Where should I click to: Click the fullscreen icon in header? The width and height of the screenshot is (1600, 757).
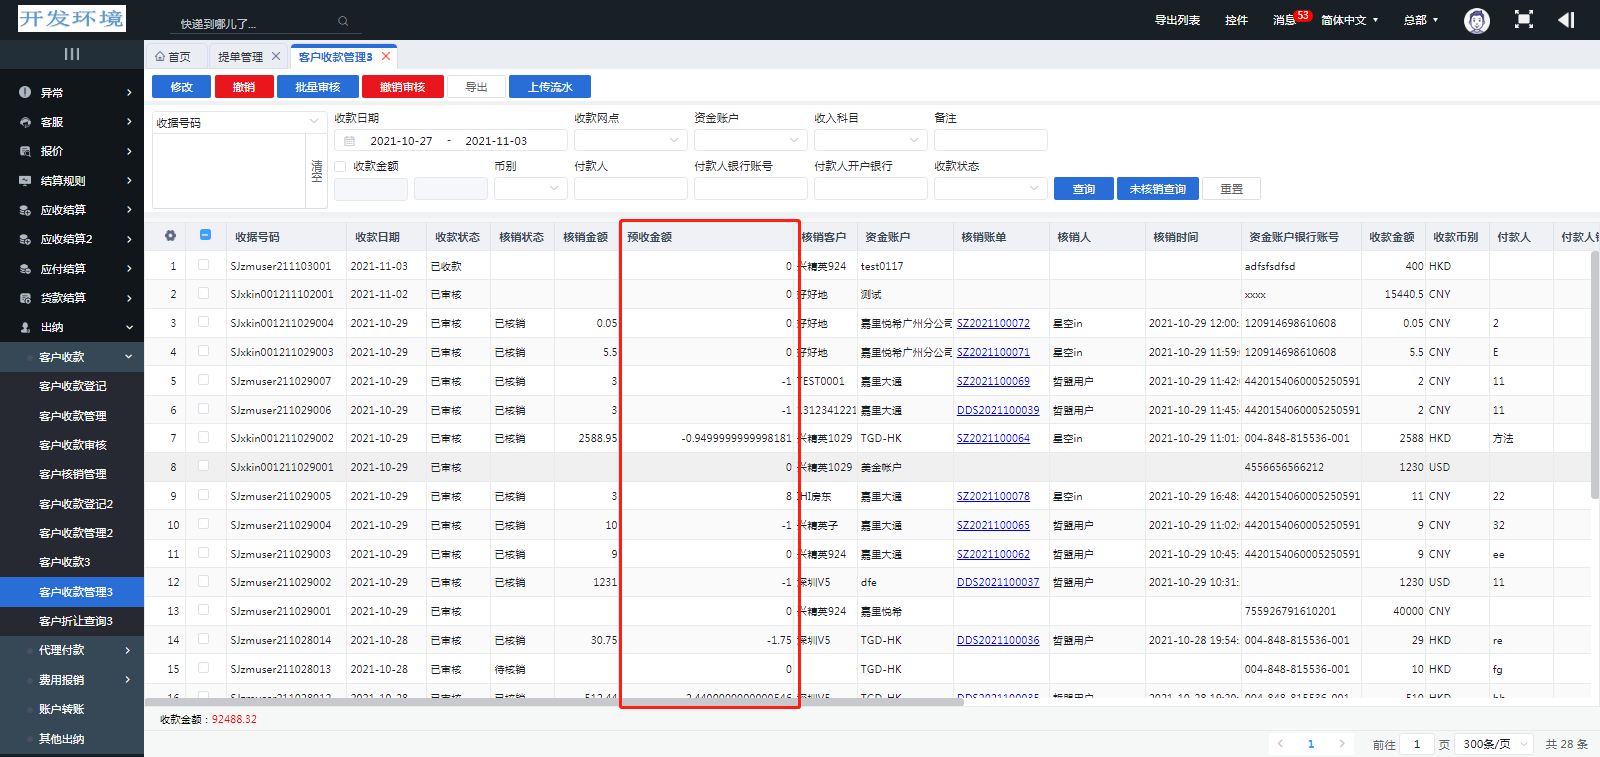1523,20
